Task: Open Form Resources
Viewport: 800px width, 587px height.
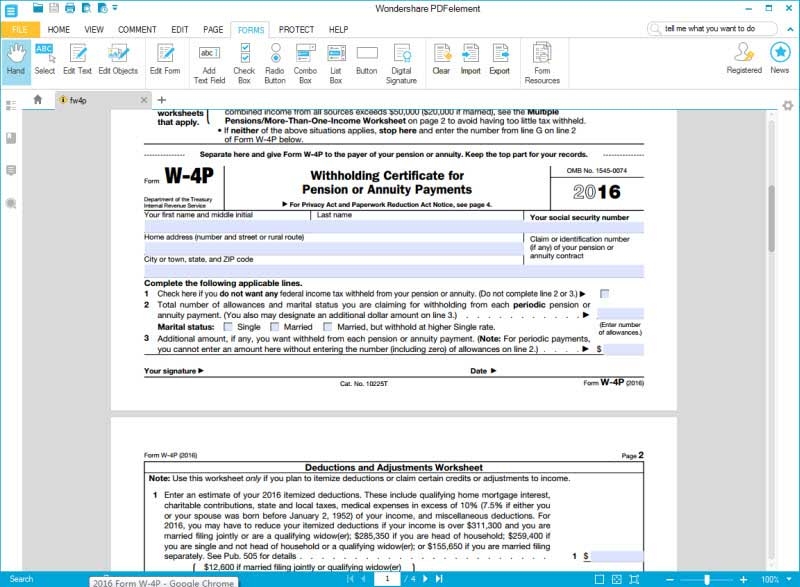Action: coord(542,60)
